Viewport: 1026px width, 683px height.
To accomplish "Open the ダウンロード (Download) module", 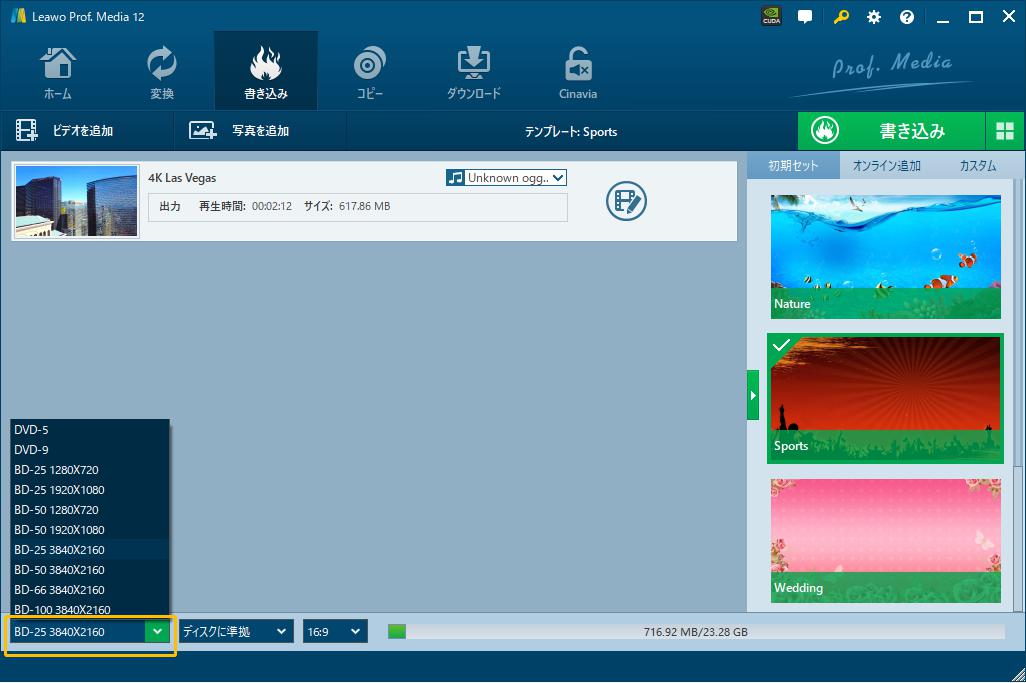I will click(474, 73).
